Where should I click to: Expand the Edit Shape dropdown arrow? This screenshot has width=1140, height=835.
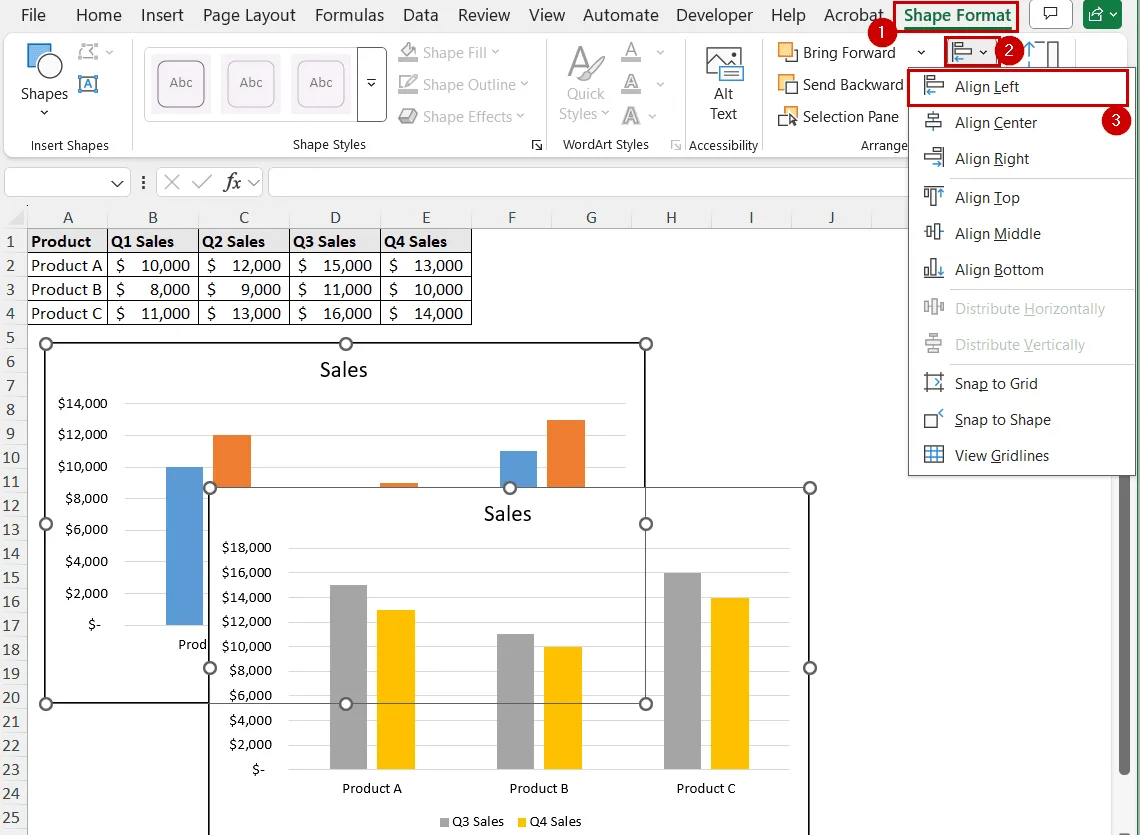pos(110,52)
